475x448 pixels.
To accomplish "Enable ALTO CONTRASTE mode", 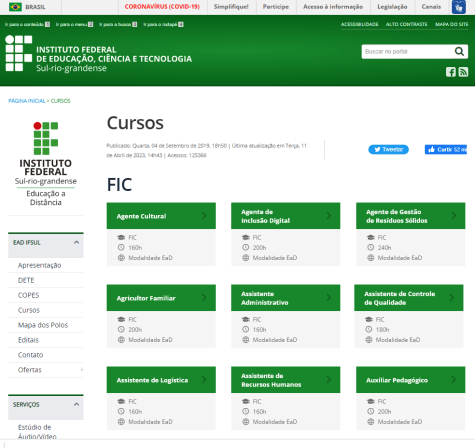I will (x=406, y=24).
